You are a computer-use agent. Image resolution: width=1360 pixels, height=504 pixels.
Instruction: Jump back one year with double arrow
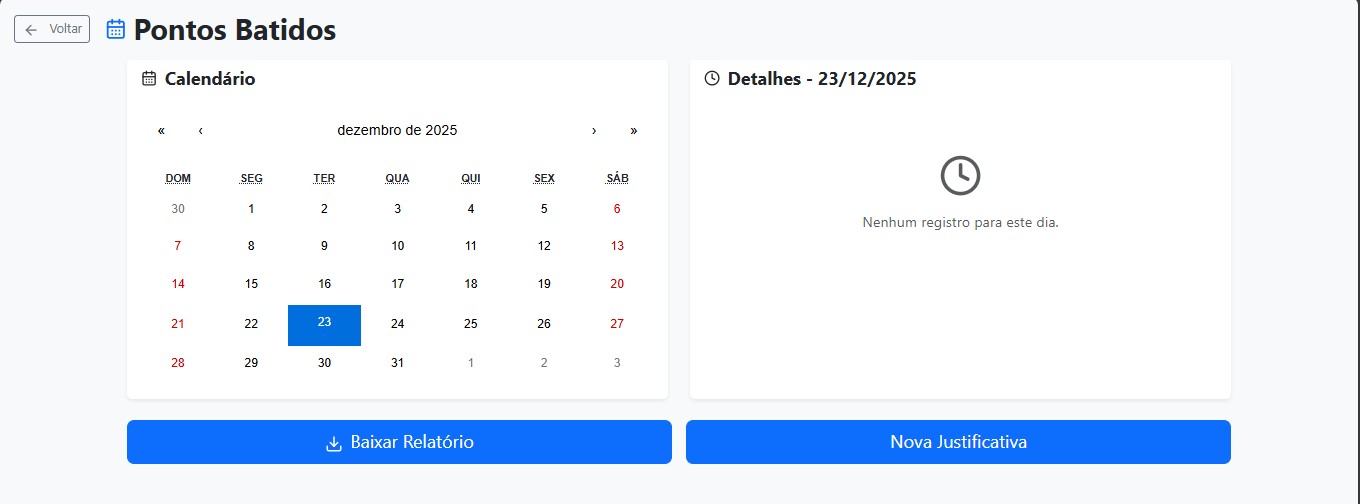[x=161, y=130]
